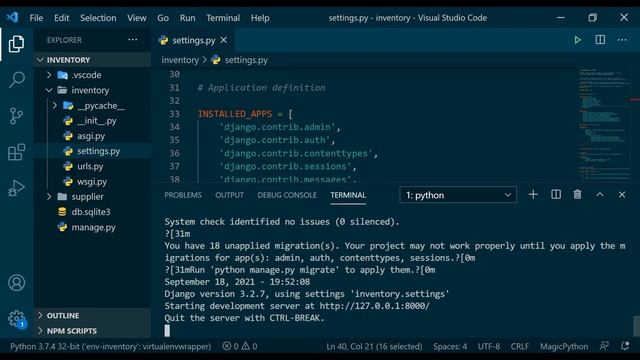Screen dimensions: 640x360
Task: Switch to the PROBLEMS panel tab
Action: (x=183, y=195)
